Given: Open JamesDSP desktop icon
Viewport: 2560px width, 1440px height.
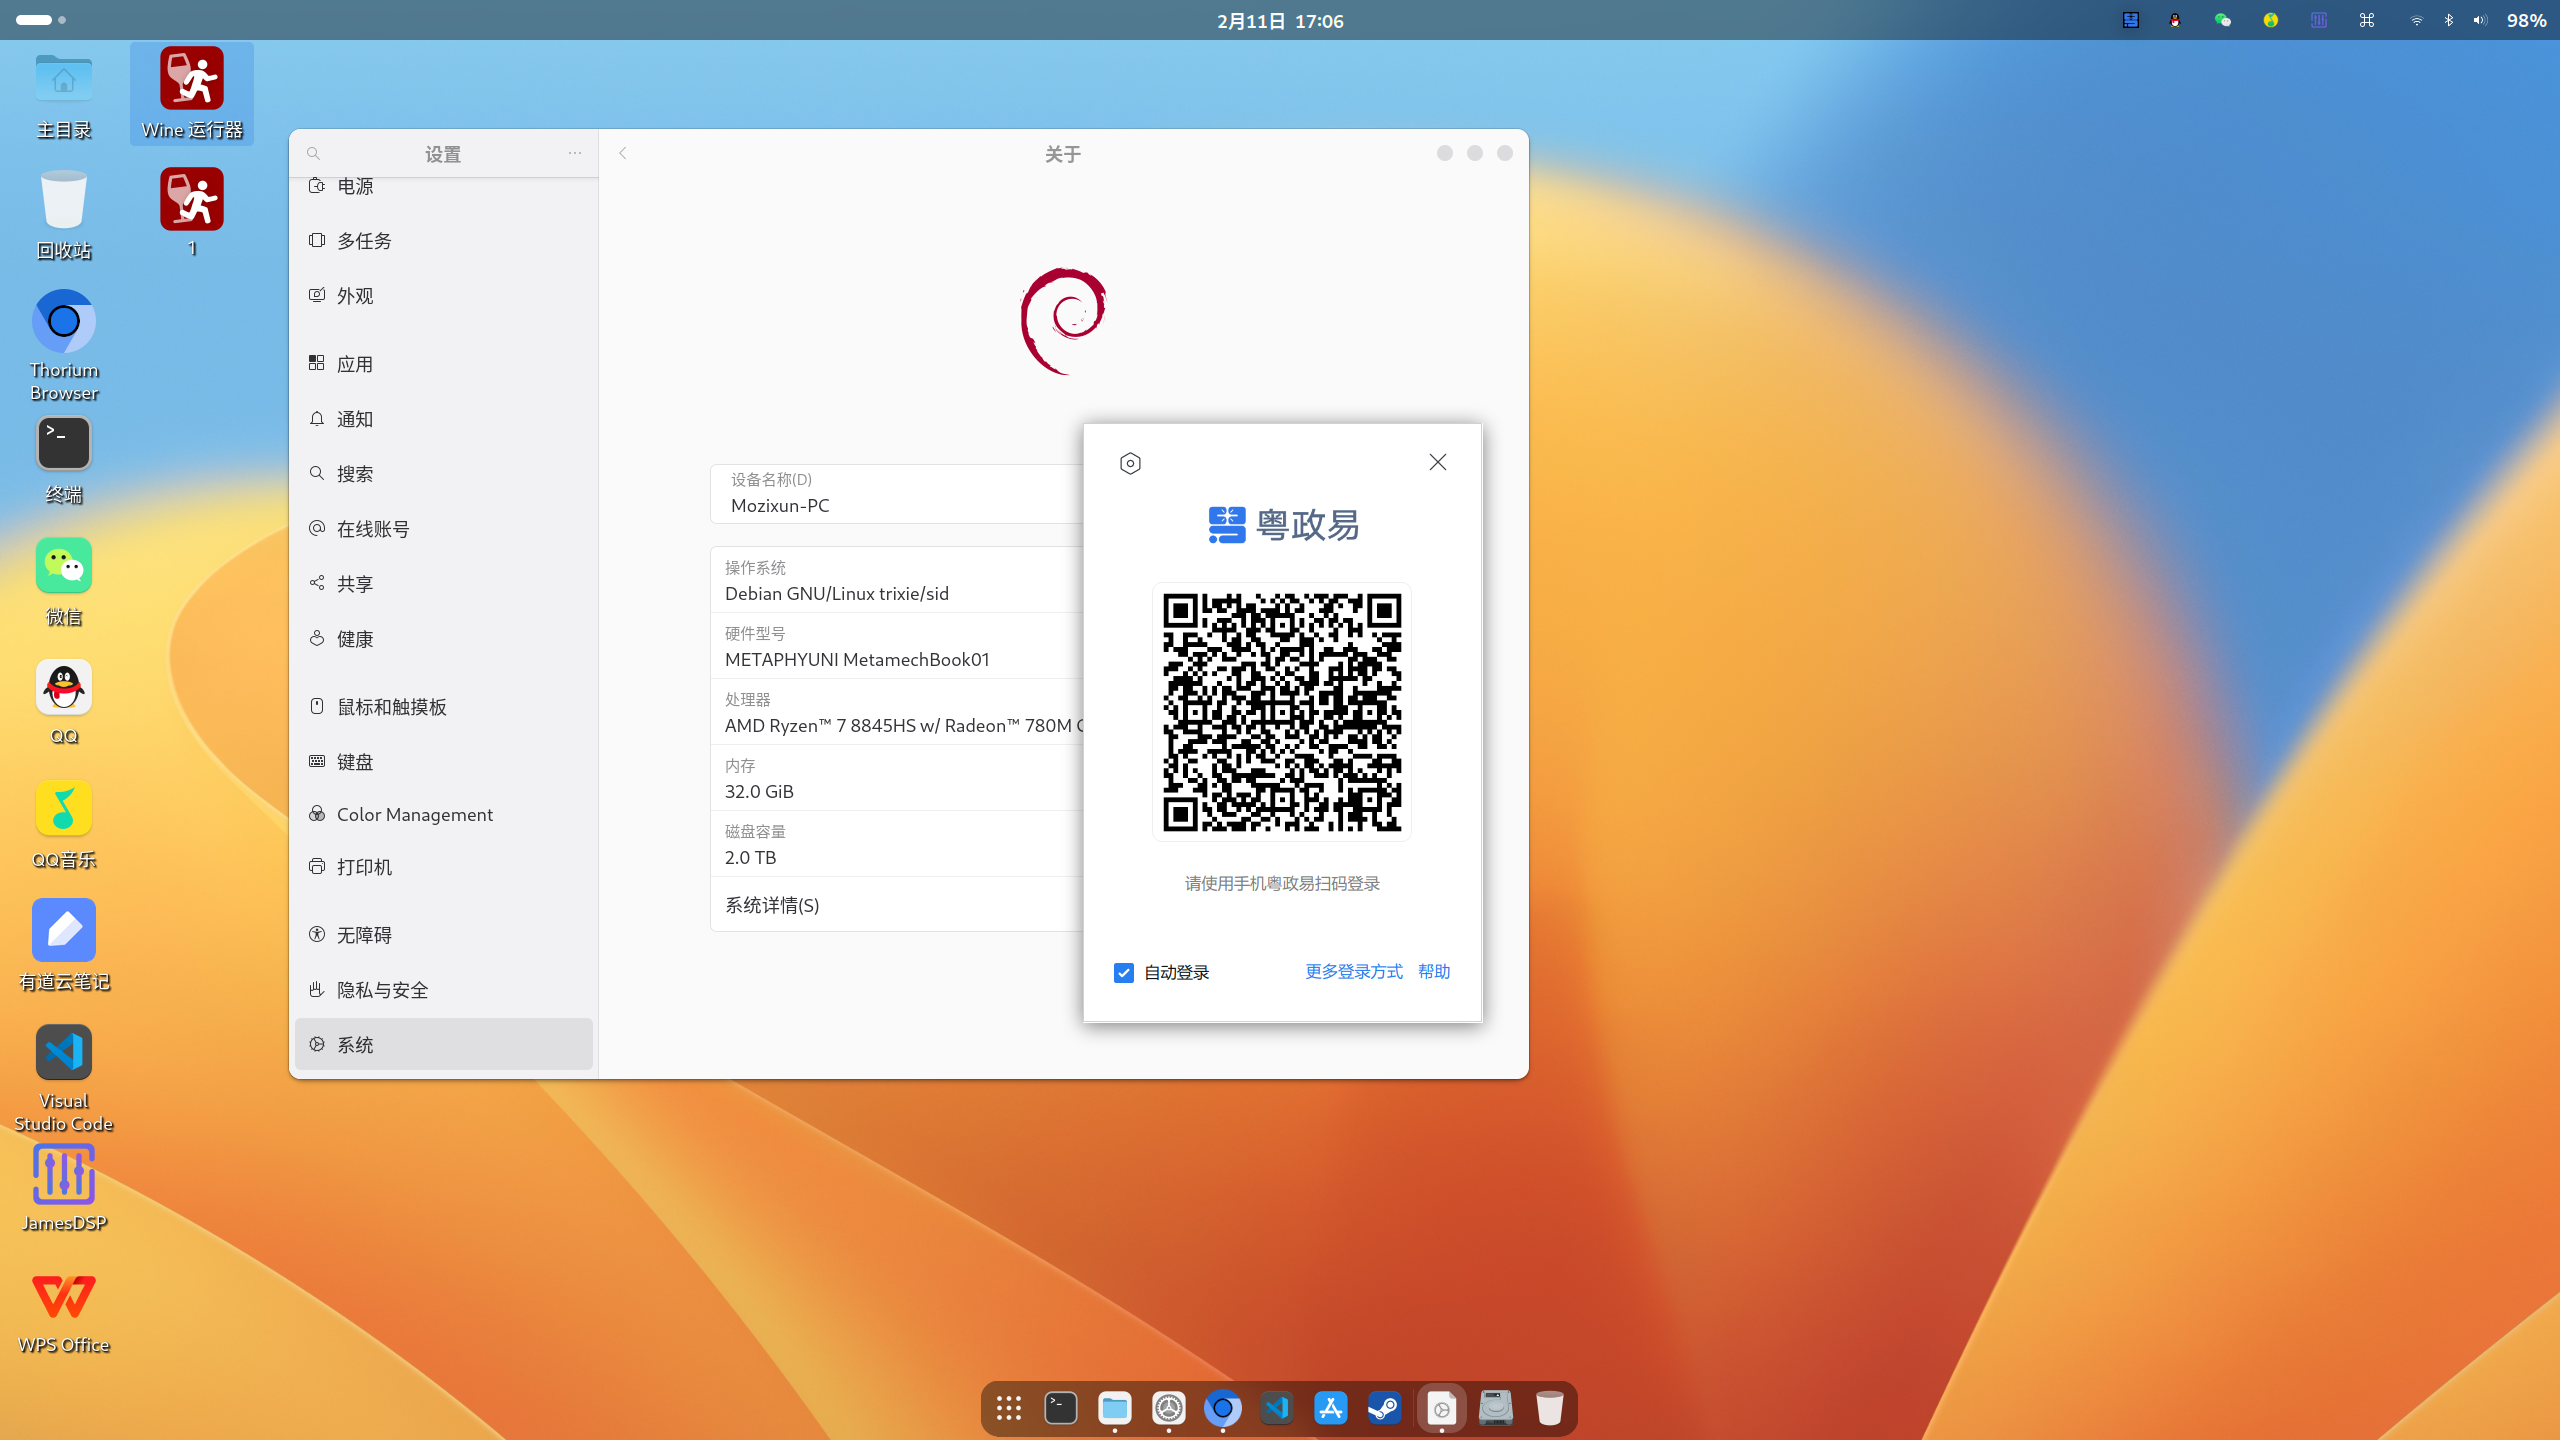Looking at the screenshot, I should [x=64, y=1175].
